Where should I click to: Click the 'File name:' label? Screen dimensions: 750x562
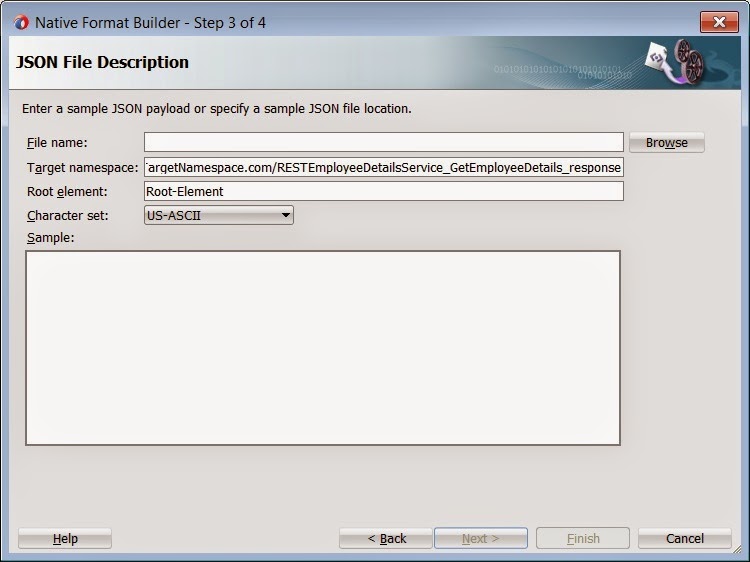(57, 143)
